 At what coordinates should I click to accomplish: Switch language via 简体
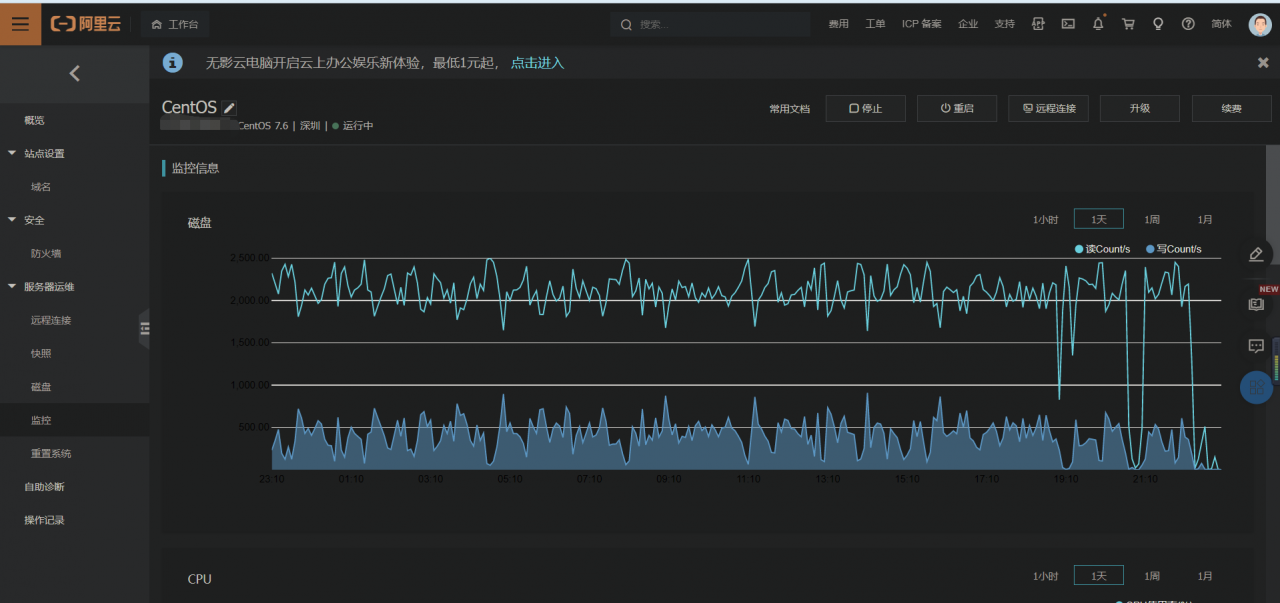(1221, 24)
